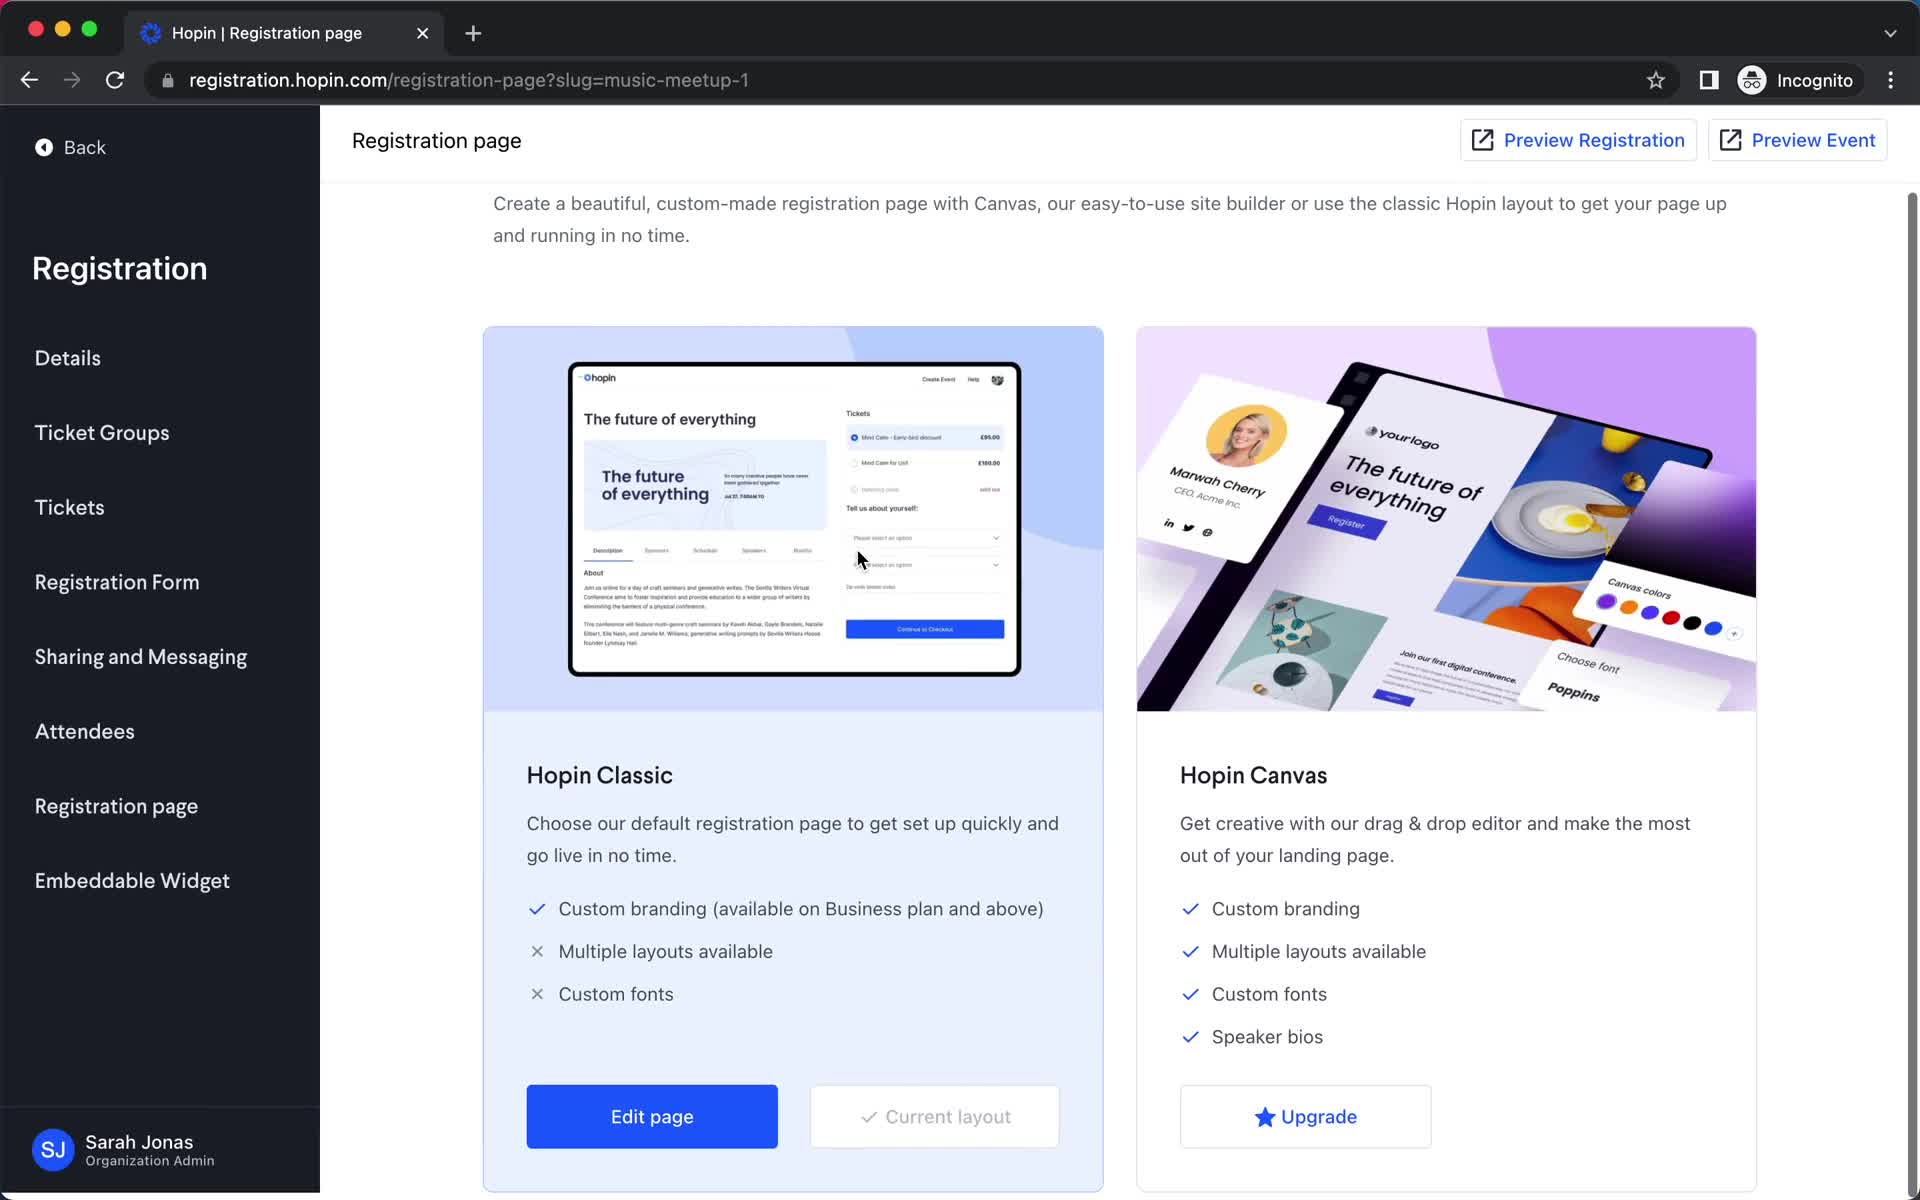Image resolution: width=1920 pixels, height=1200 pixels.
Task: Click Speaker bios feature text
Action: pyautogui.click(x=1267, y=1037)
